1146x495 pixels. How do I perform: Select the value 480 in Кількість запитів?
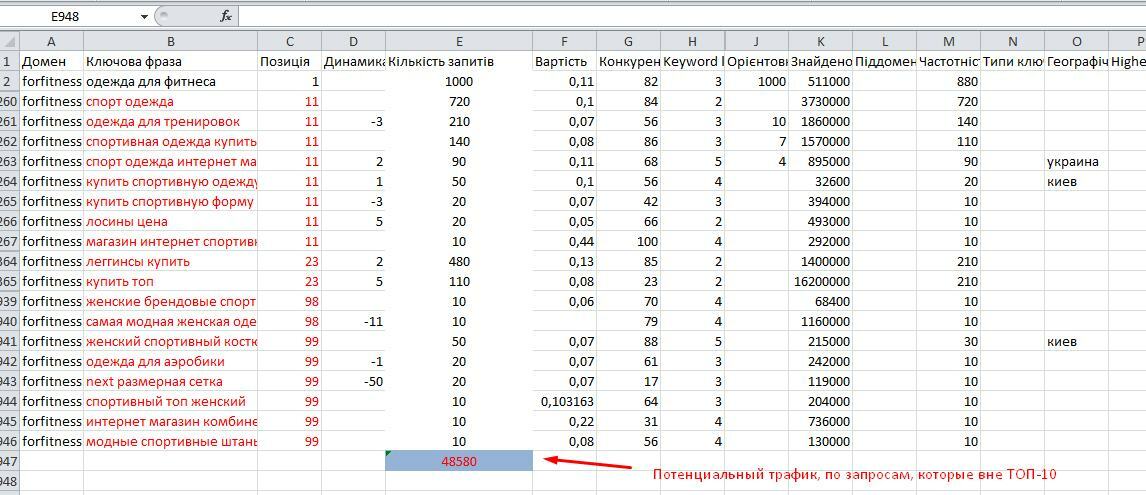tap(458, 262)
